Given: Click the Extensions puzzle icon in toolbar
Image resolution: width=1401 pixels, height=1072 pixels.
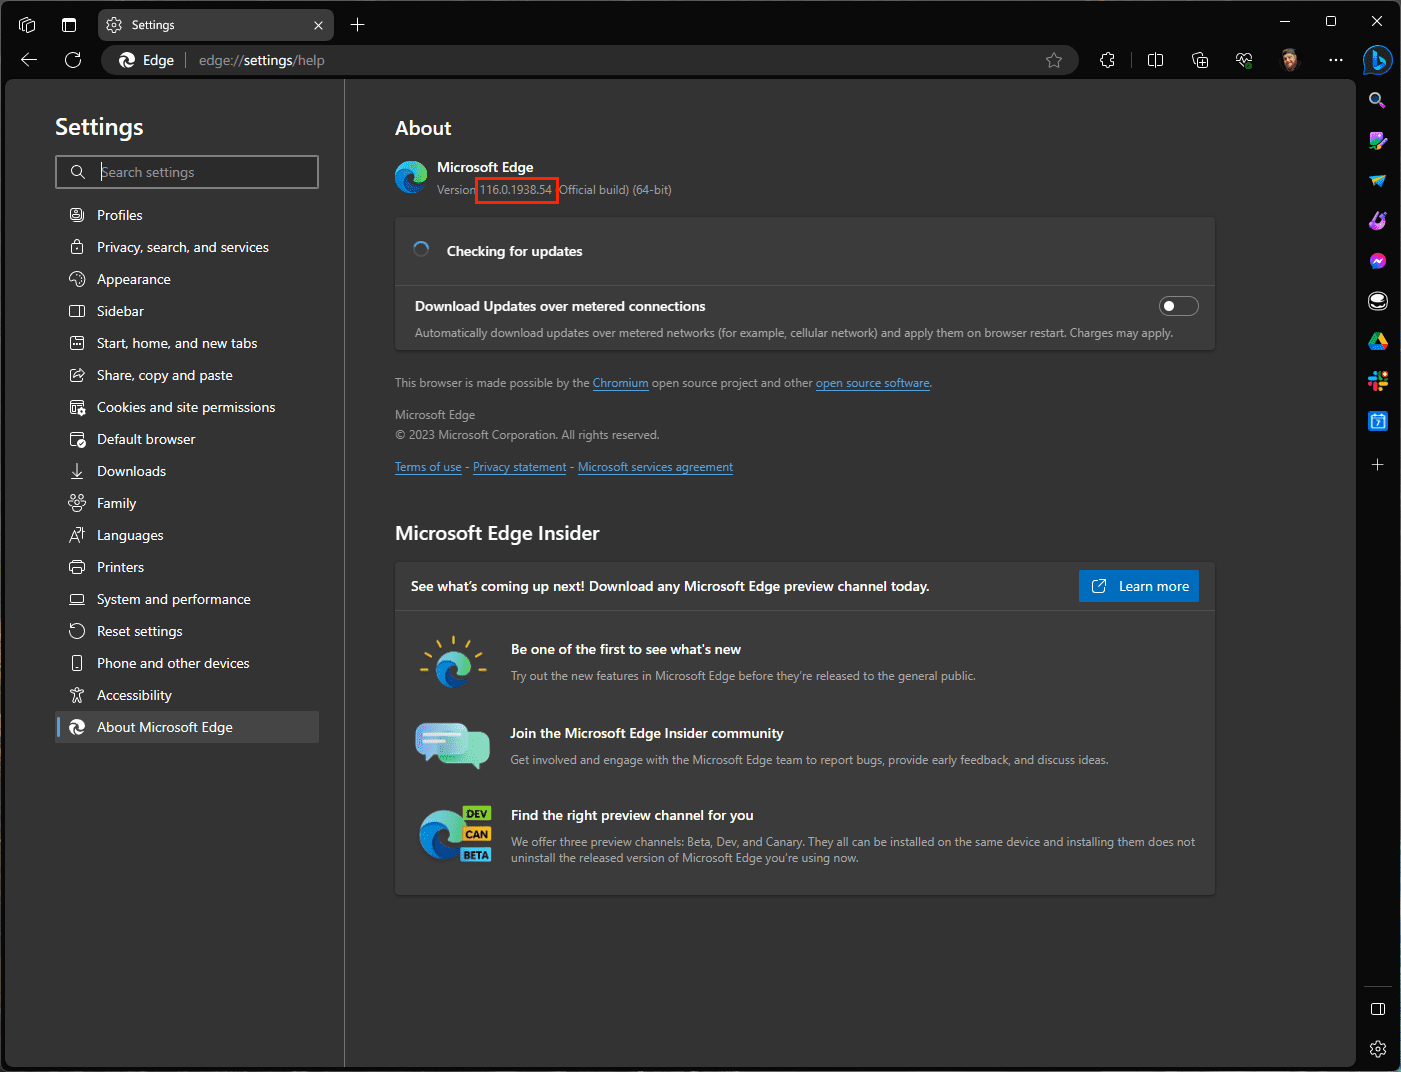Looking at the screenshot, I should [x=1107, y=60].
